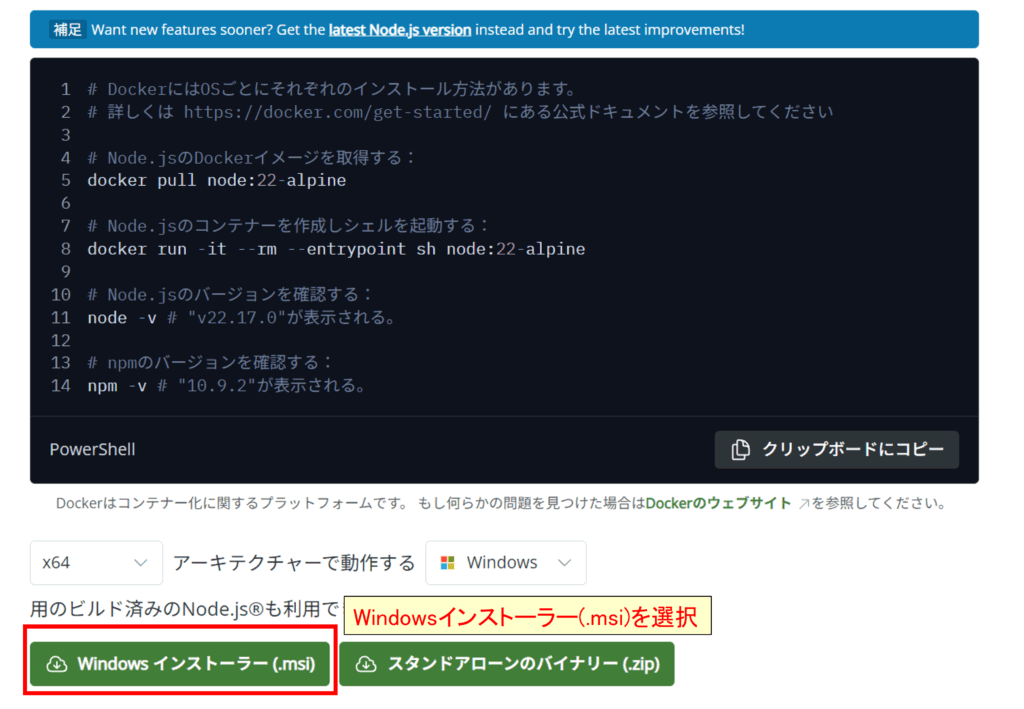Image resolution: width=1024 pixels, height=709 pixels.
Task: Open the latest Node.js version link
Action: (x=400, y=30)
